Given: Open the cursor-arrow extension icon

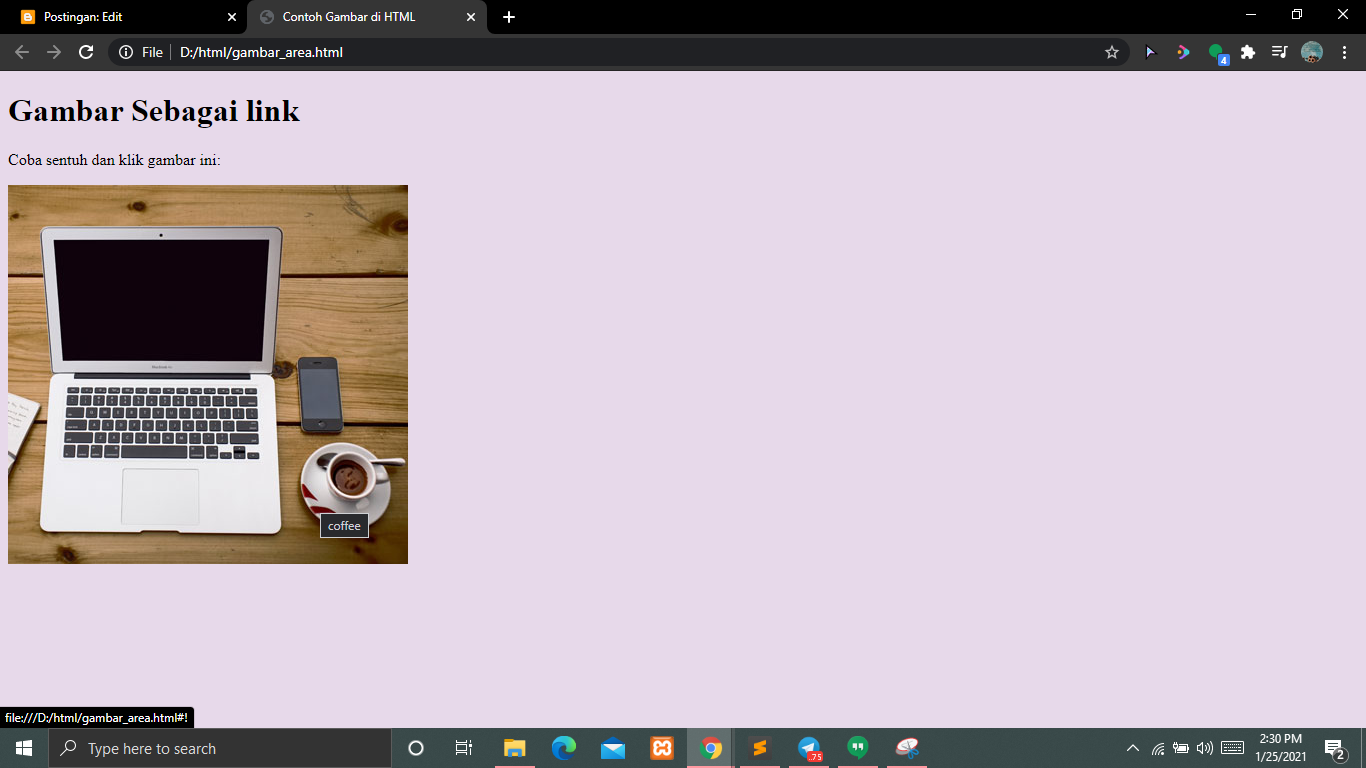Looking at the screenshot, I should click(1150, 52).
